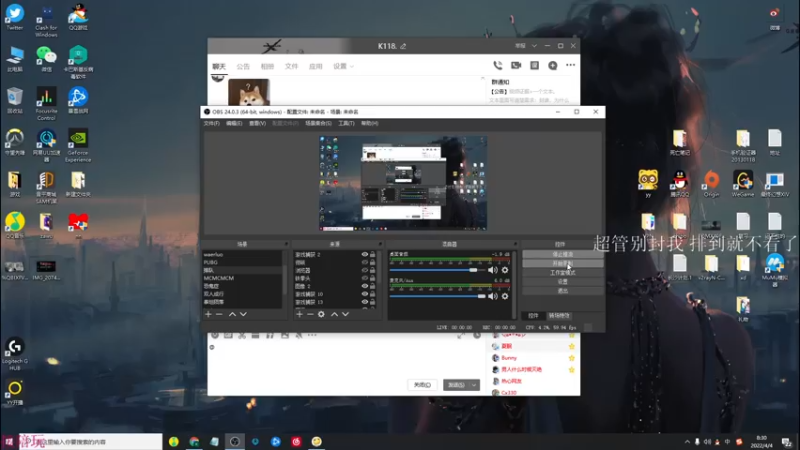Open mic/aux gear settings in mixer
Viewport: 800px width, 450px height.
[505, 296]
